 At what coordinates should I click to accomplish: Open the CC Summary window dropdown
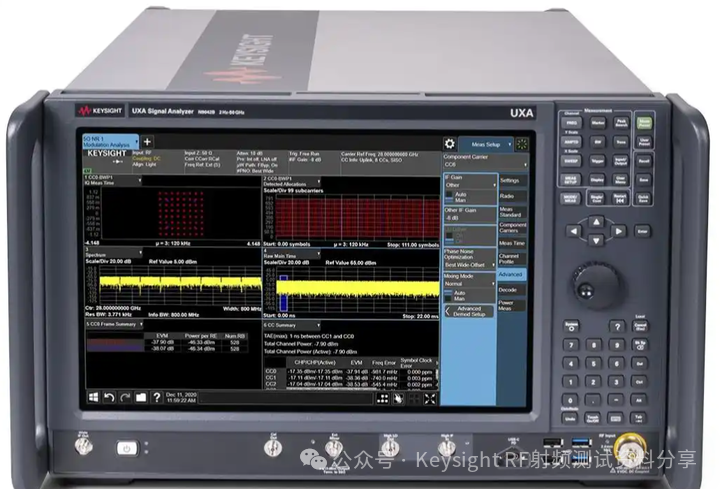tap(292, 325)
